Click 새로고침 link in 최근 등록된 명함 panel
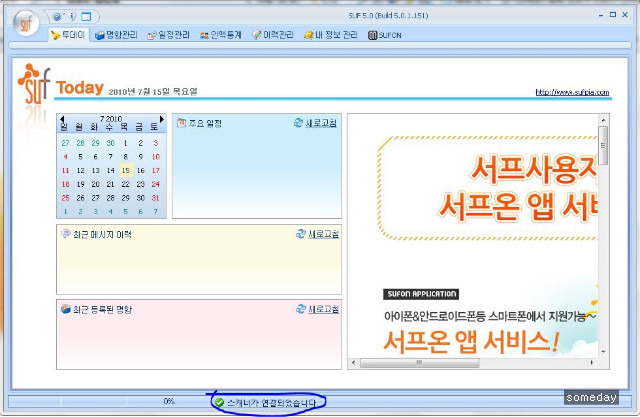640x417 pixels. (x=323, y=309)
